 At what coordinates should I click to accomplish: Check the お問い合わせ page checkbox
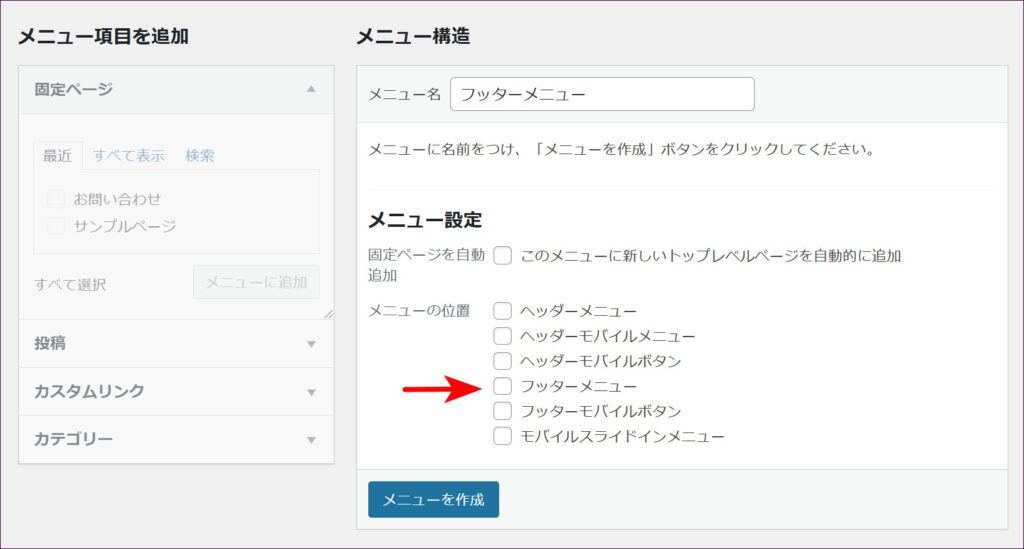[56, 199]
